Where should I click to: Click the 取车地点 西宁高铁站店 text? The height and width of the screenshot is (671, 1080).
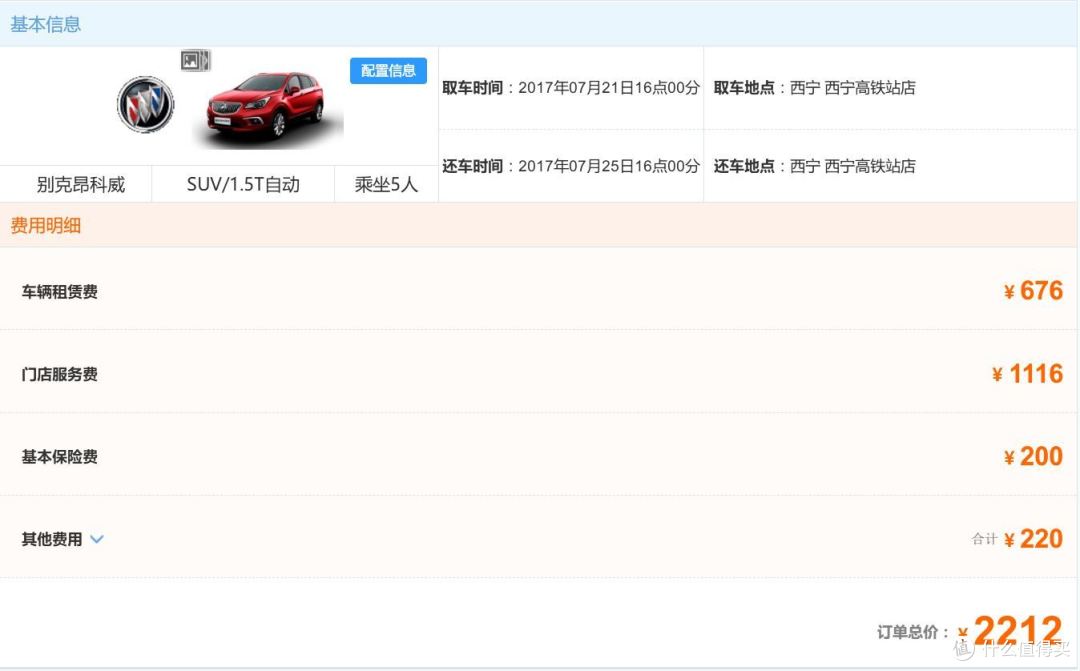[x=852, y=87]
